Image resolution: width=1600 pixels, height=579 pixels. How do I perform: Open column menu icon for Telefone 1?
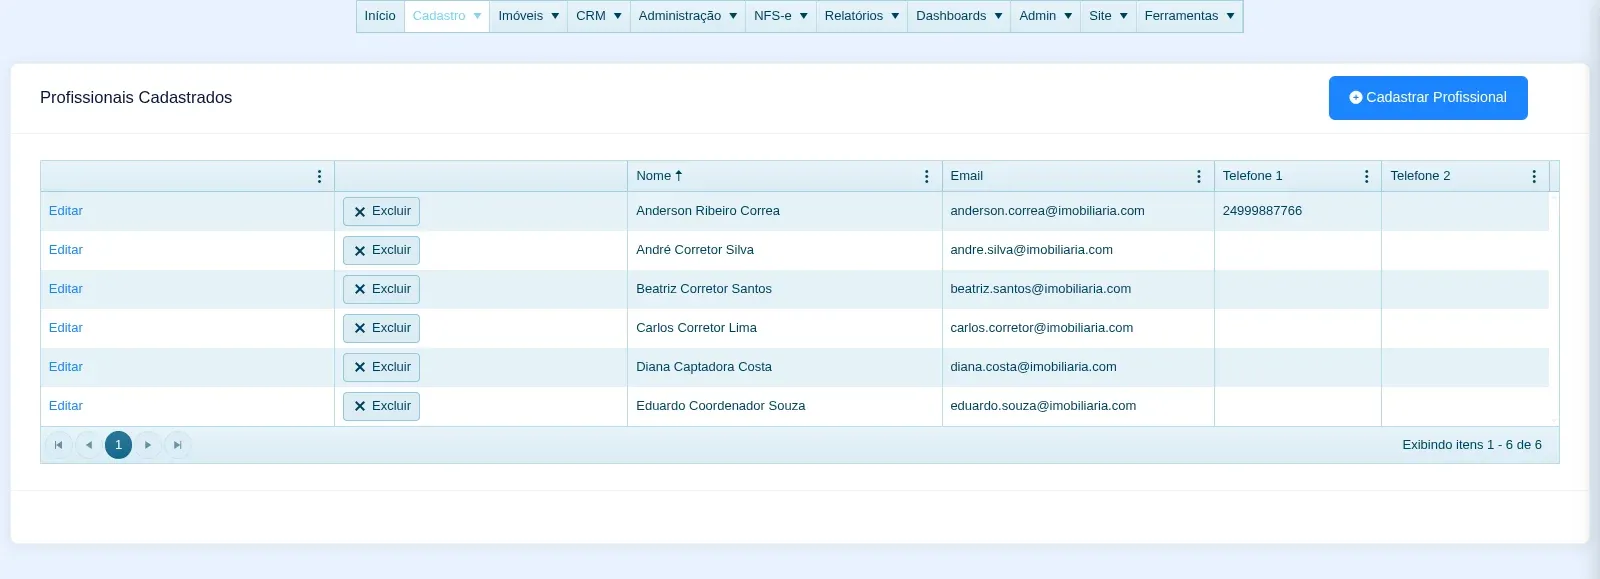(x=1367, y=176)
